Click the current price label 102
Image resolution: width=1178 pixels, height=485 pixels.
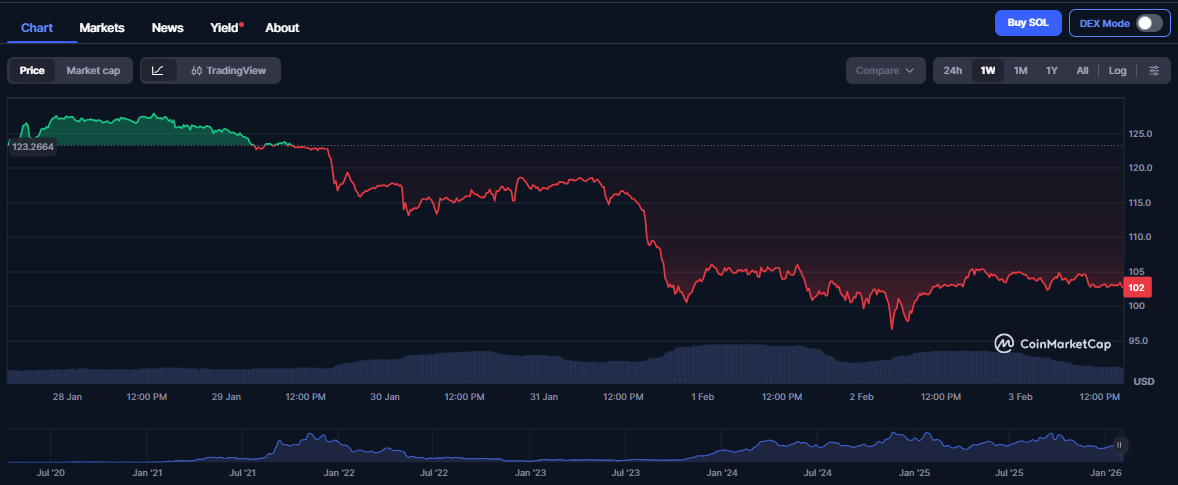1137,288
